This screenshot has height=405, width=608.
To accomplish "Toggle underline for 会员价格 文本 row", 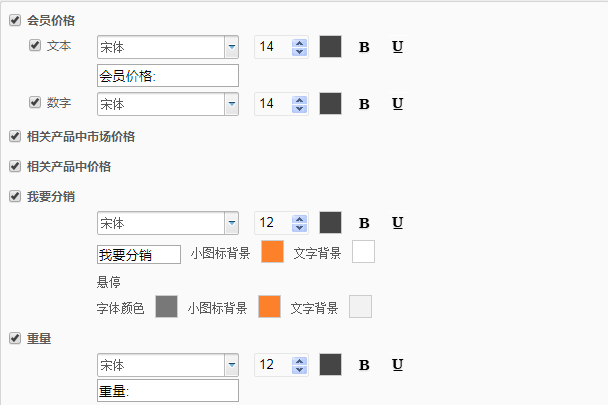I will (397, 47).
